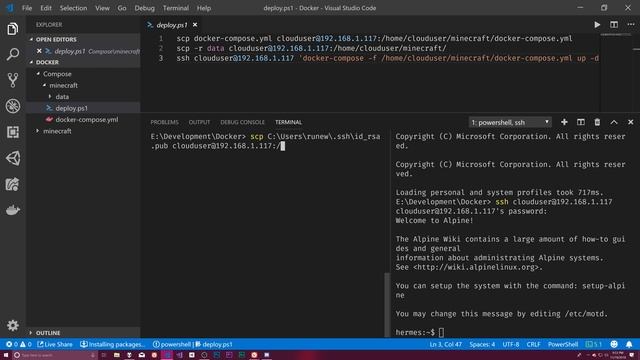Click the Windows Start button
This screenshot has width=640, height=360.
6,355
